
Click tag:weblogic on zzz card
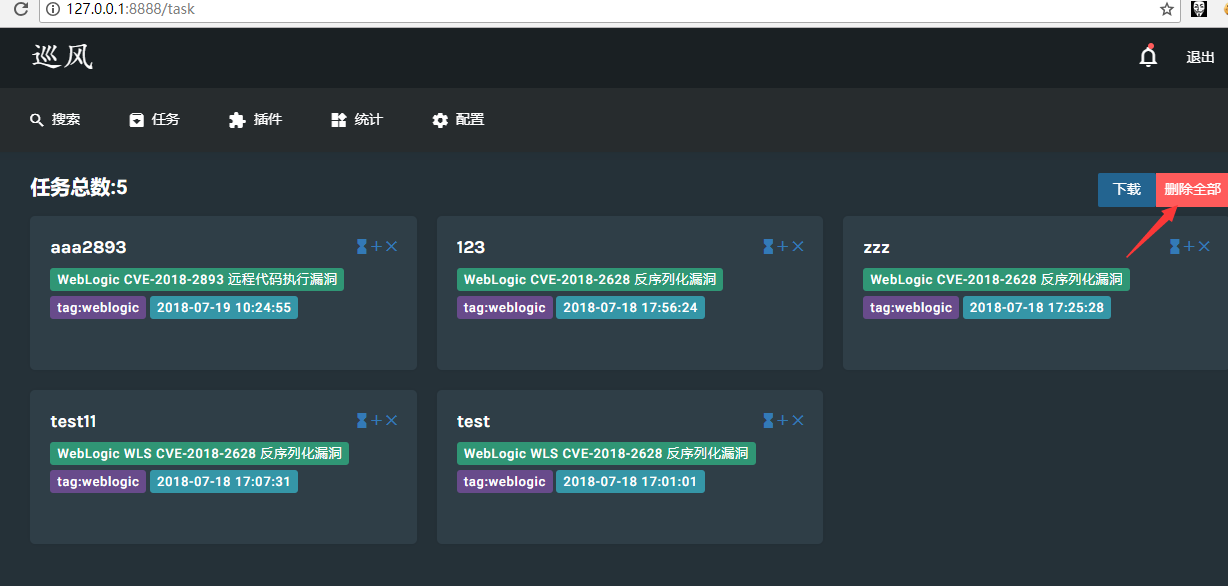[x=911, y=307]
